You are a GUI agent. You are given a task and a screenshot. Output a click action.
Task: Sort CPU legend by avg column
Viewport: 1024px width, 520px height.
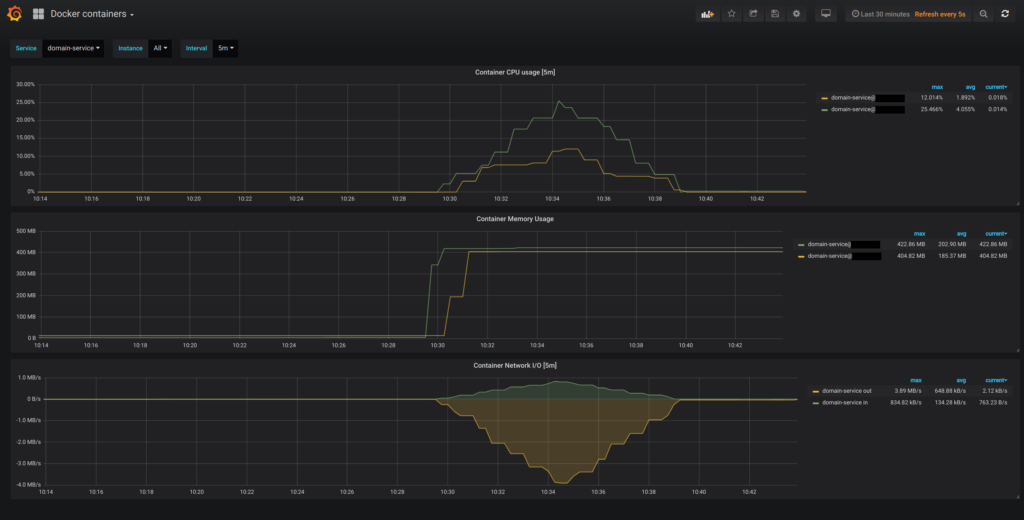pyautogui.click(x=970, y=87)
